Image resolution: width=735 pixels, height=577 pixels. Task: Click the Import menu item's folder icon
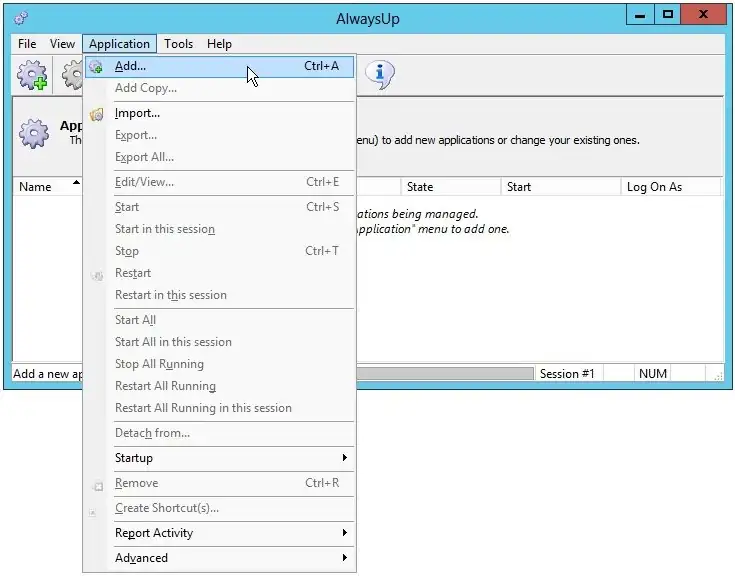[97, 114]
